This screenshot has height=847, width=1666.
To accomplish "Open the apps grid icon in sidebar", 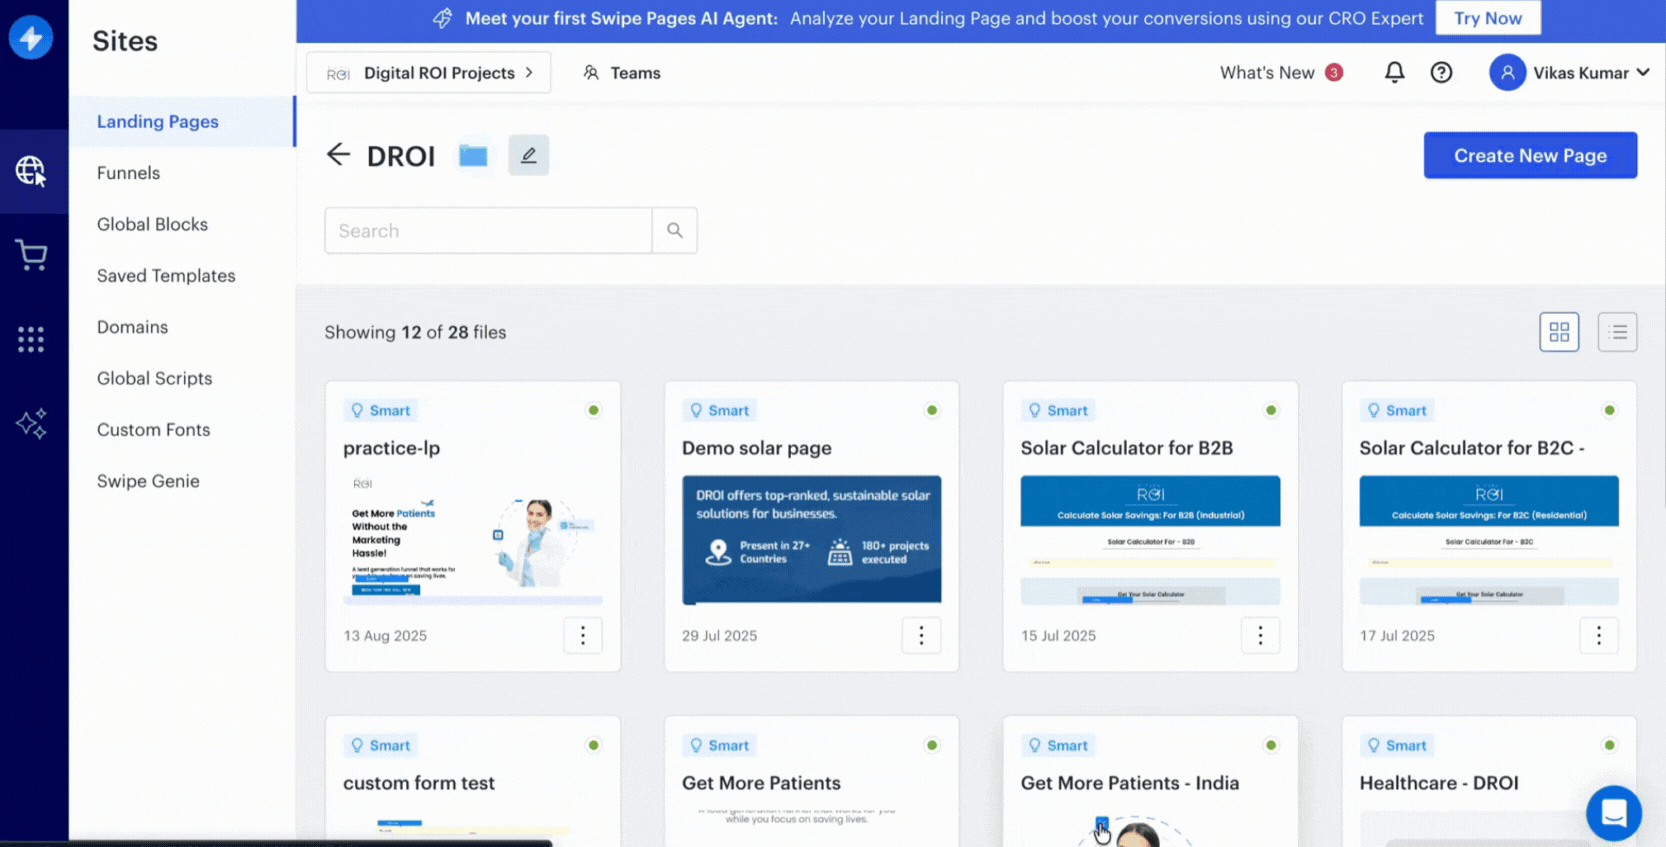I will tap(31, 340).
